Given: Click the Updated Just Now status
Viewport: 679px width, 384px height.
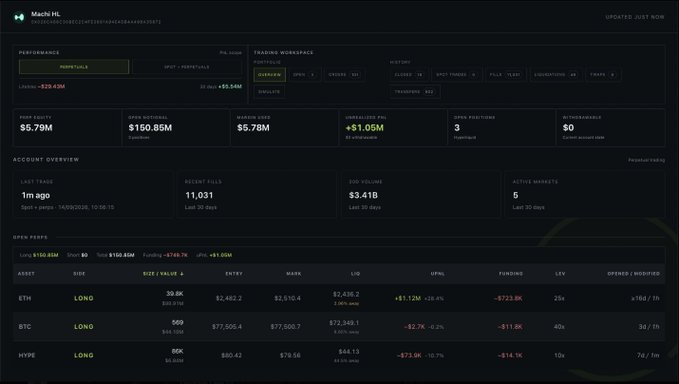Looking at the screenshot, I should pos(635,17).
